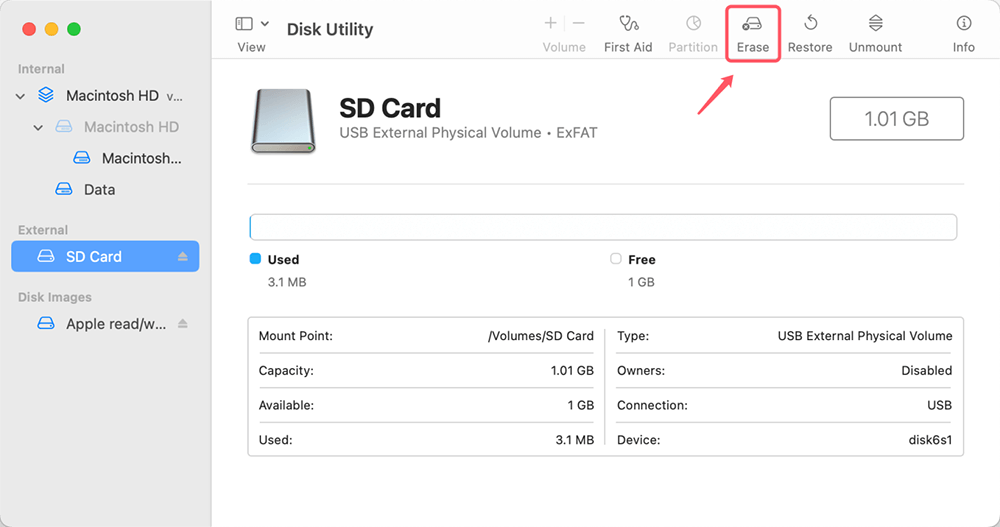Click the Used 3.1 MB table value
This screenshot has height=527, width=1000.
coord(575,440)
